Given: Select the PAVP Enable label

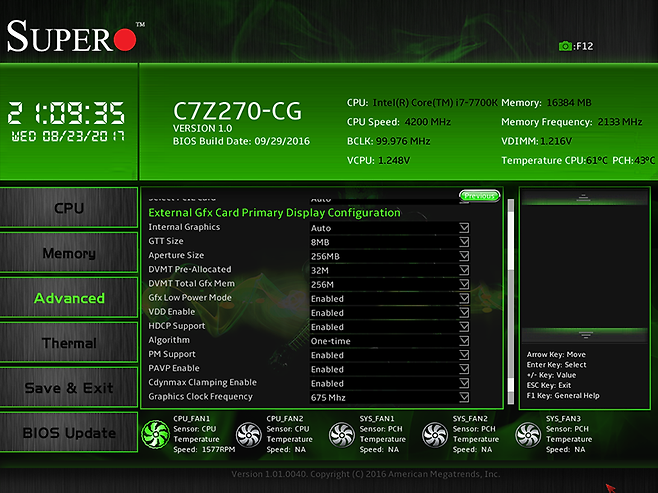Looking at the screenshot, I should pos(174,368).
